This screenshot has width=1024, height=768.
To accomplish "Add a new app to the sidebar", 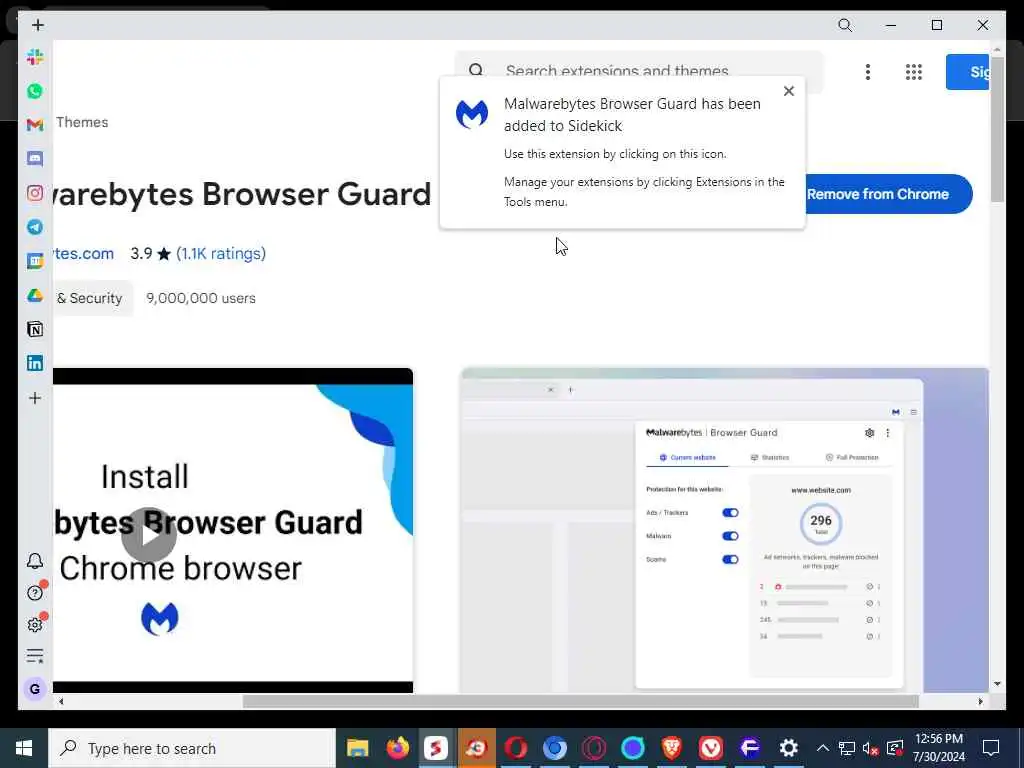I will click(x=35, y=398).
